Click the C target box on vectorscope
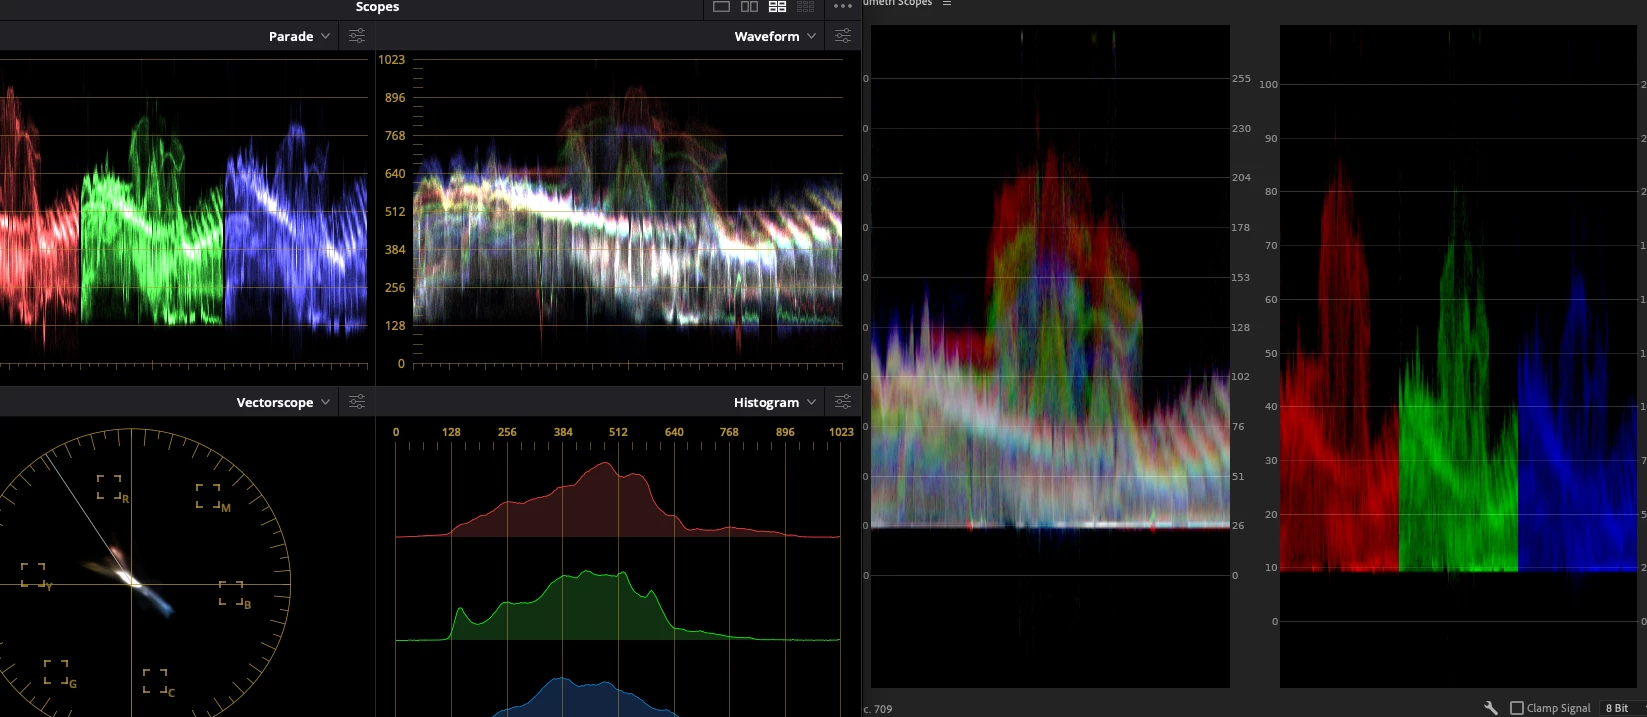This screenshot has width=1647, height=717. point(155,681)
